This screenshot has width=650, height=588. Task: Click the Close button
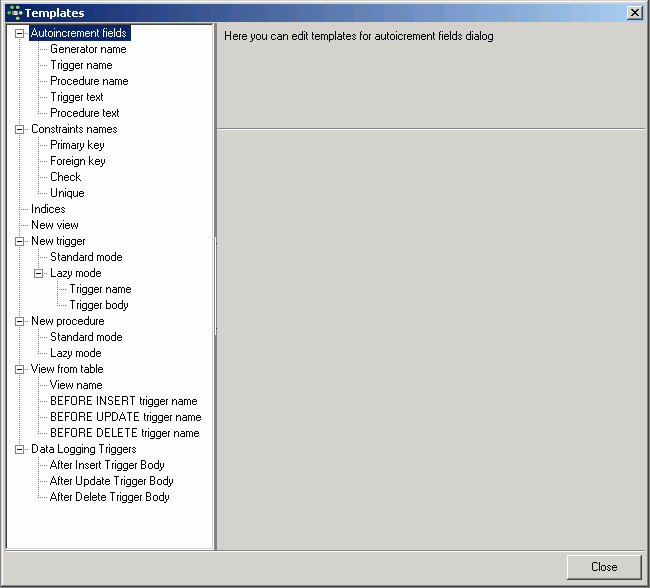pos(604,567)
